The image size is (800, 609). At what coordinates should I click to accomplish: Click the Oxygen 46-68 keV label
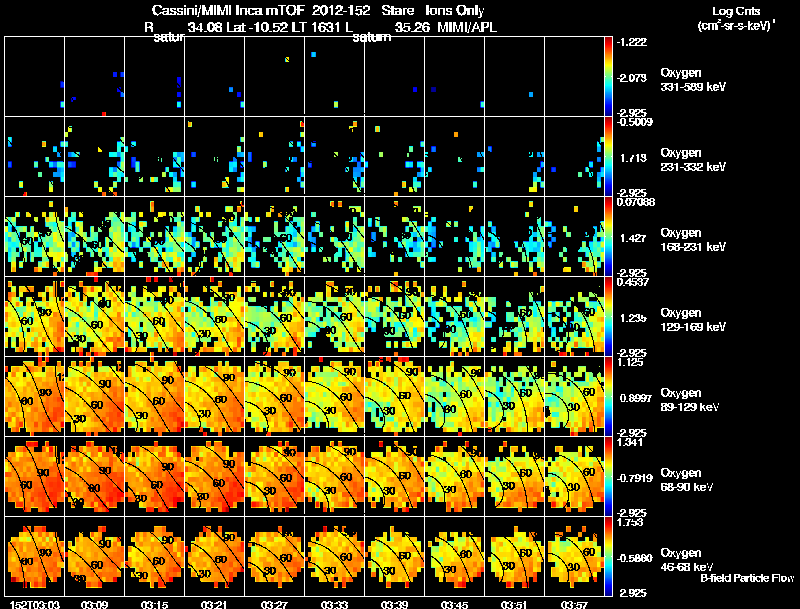point(687,560)
